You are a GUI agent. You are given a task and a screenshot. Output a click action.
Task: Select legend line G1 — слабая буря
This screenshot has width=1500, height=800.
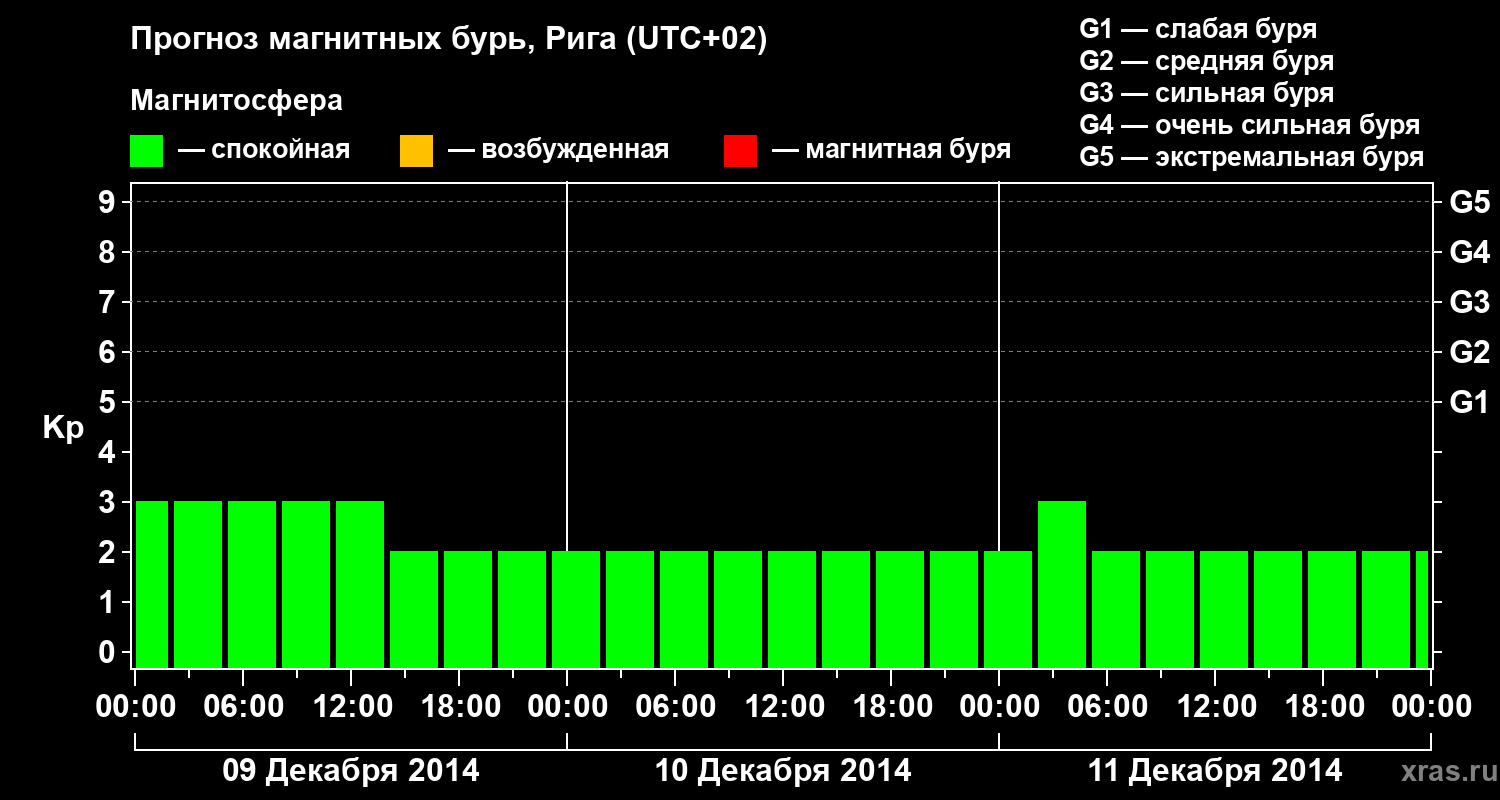pos(1198,29)
